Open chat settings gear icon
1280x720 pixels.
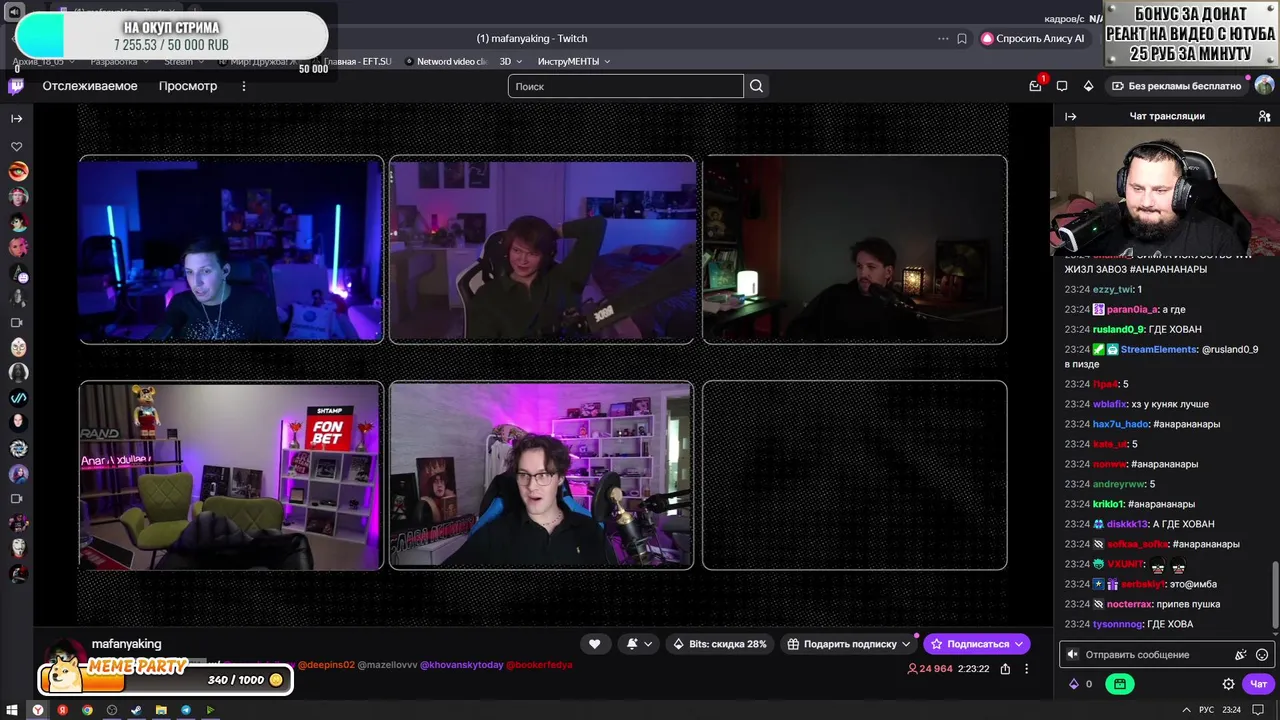click(x=1228, y=684)
